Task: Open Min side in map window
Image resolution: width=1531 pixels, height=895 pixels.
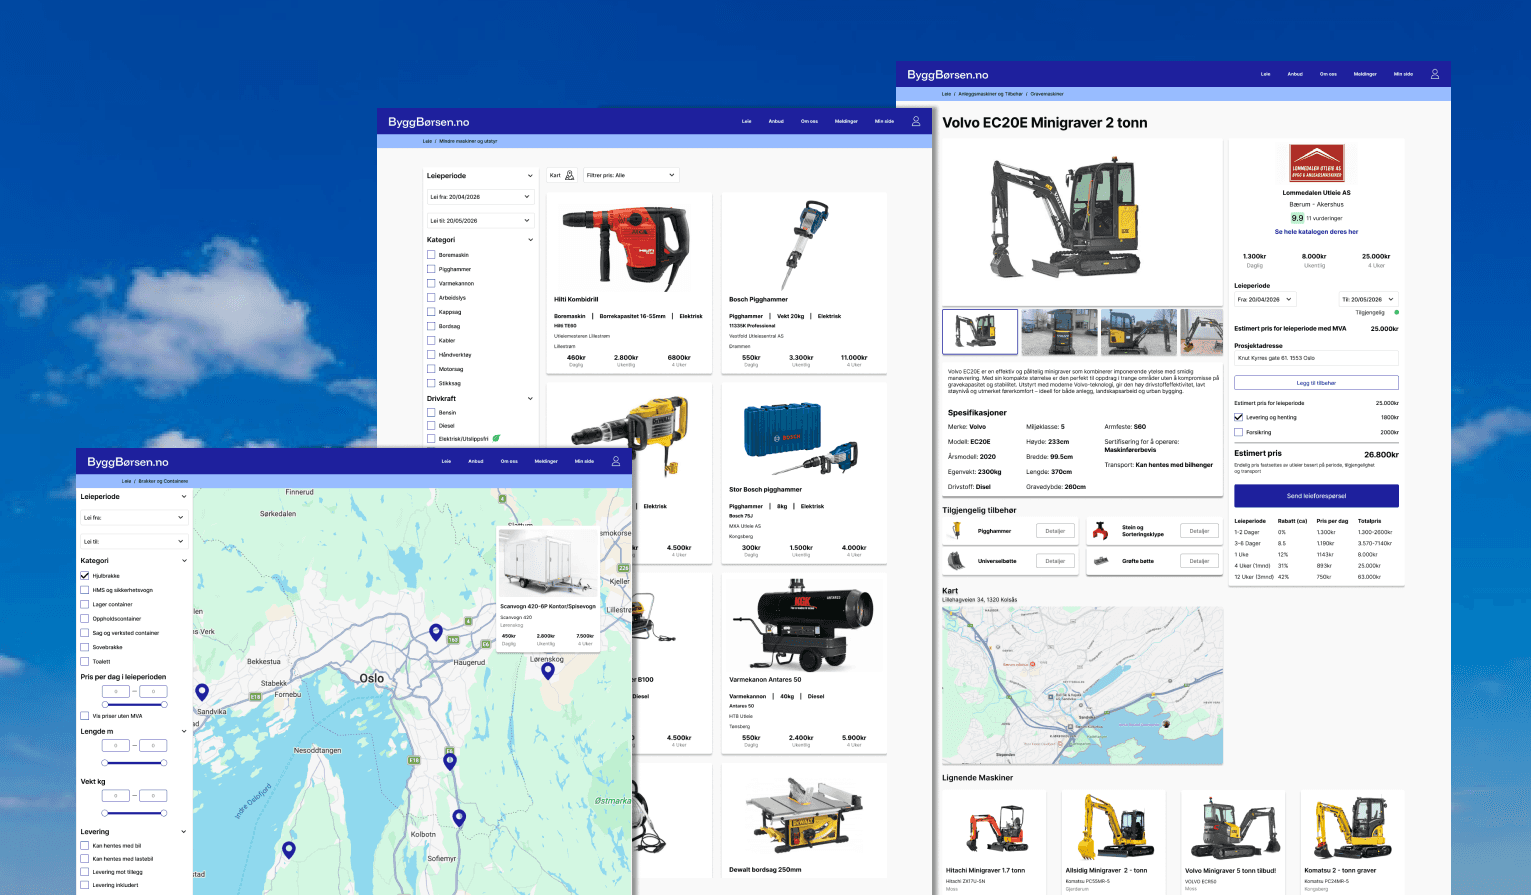Action: point(584,461)
